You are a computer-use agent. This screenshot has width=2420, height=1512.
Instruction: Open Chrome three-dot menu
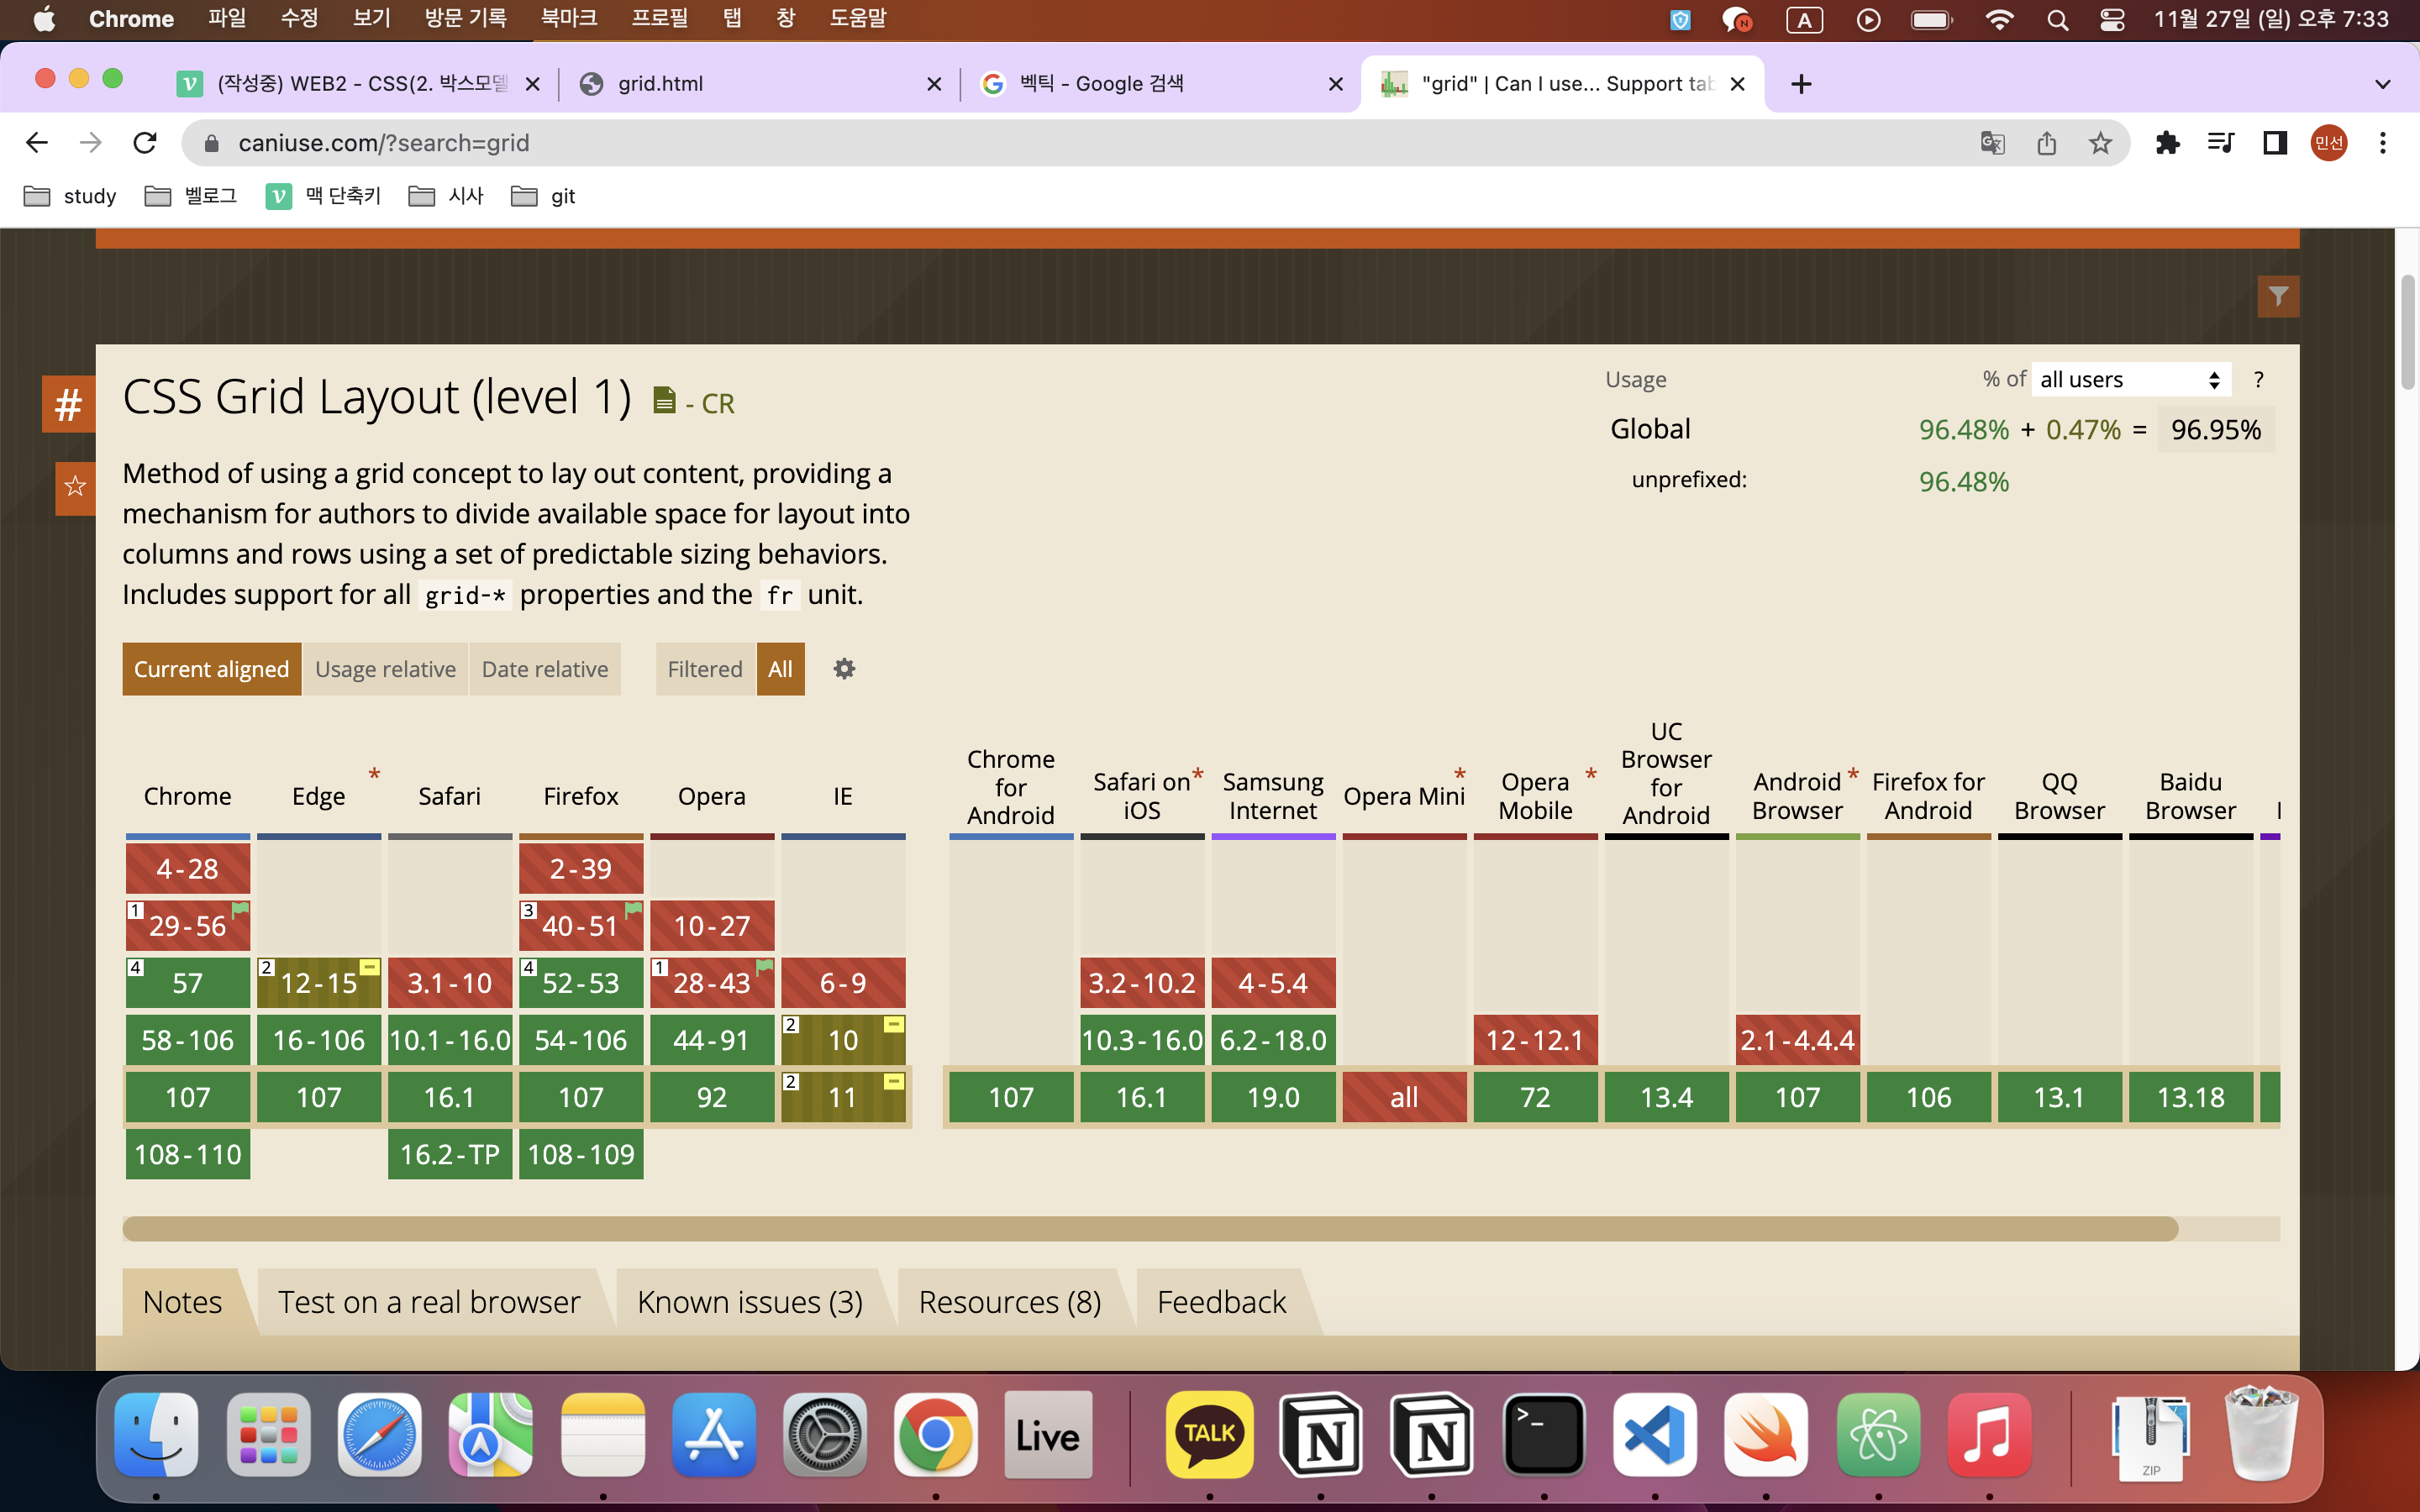(2383, 143)
